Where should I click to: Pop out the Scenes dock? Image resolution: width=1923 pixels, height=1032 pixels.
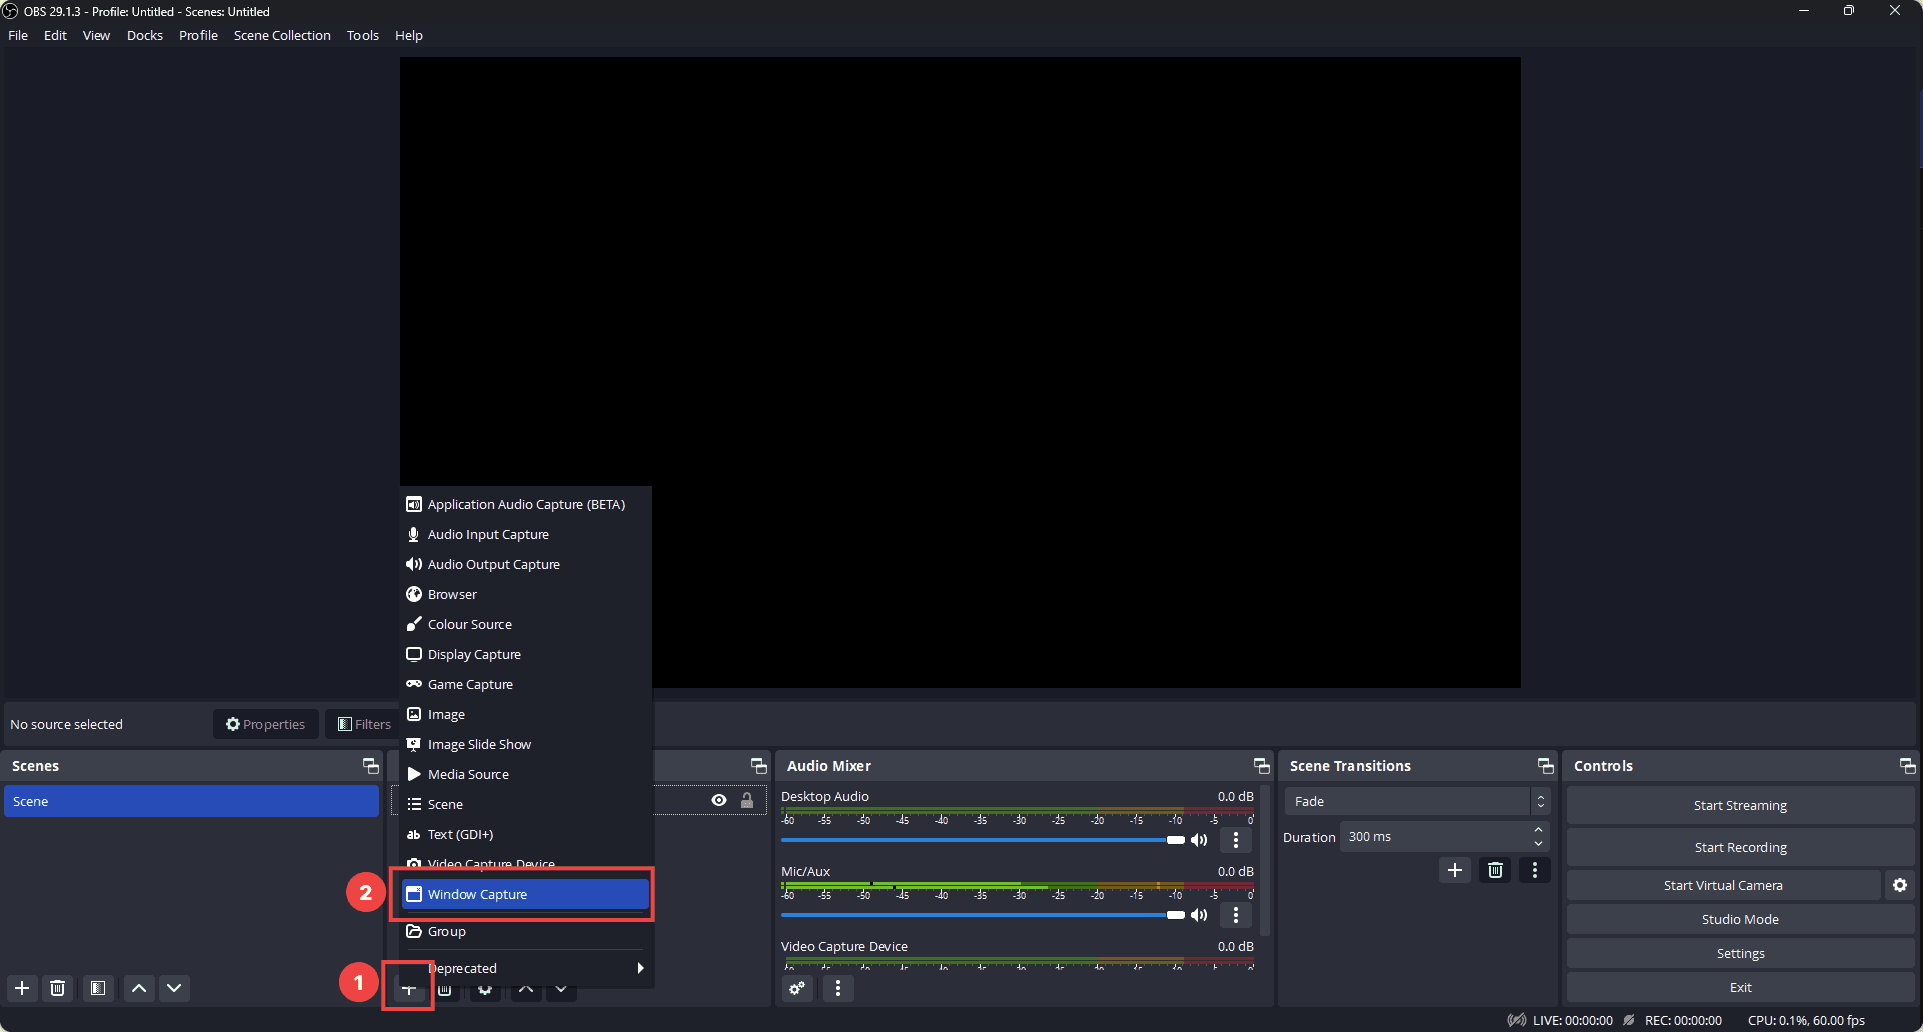[x=371, y=766]
